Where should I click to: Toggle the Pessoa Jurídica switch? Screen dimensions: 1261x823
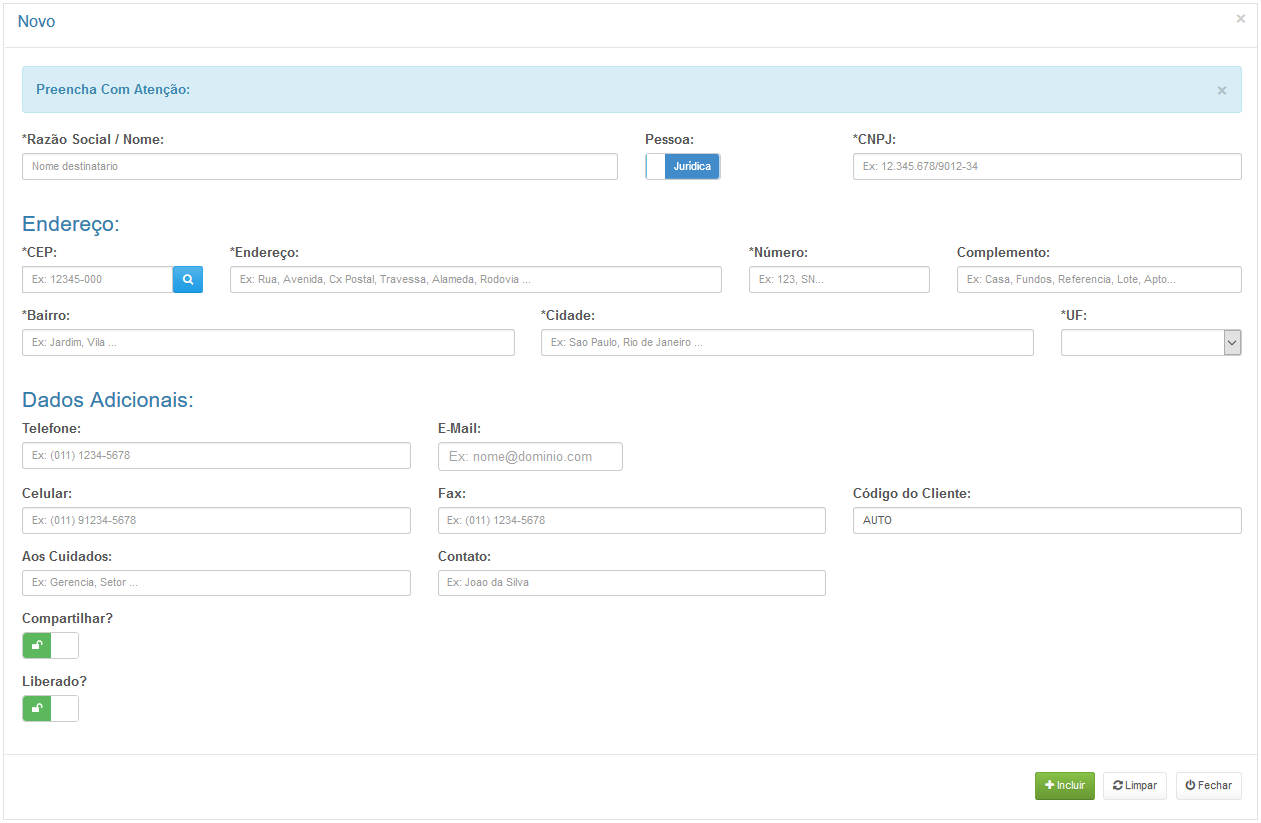[x=682, y=167]
